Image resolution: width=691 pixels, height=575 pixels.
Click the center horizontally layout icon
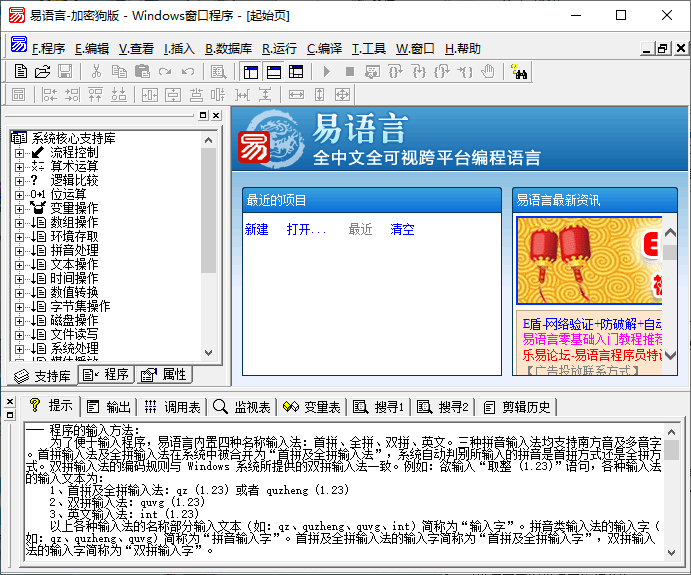[150, 94]
